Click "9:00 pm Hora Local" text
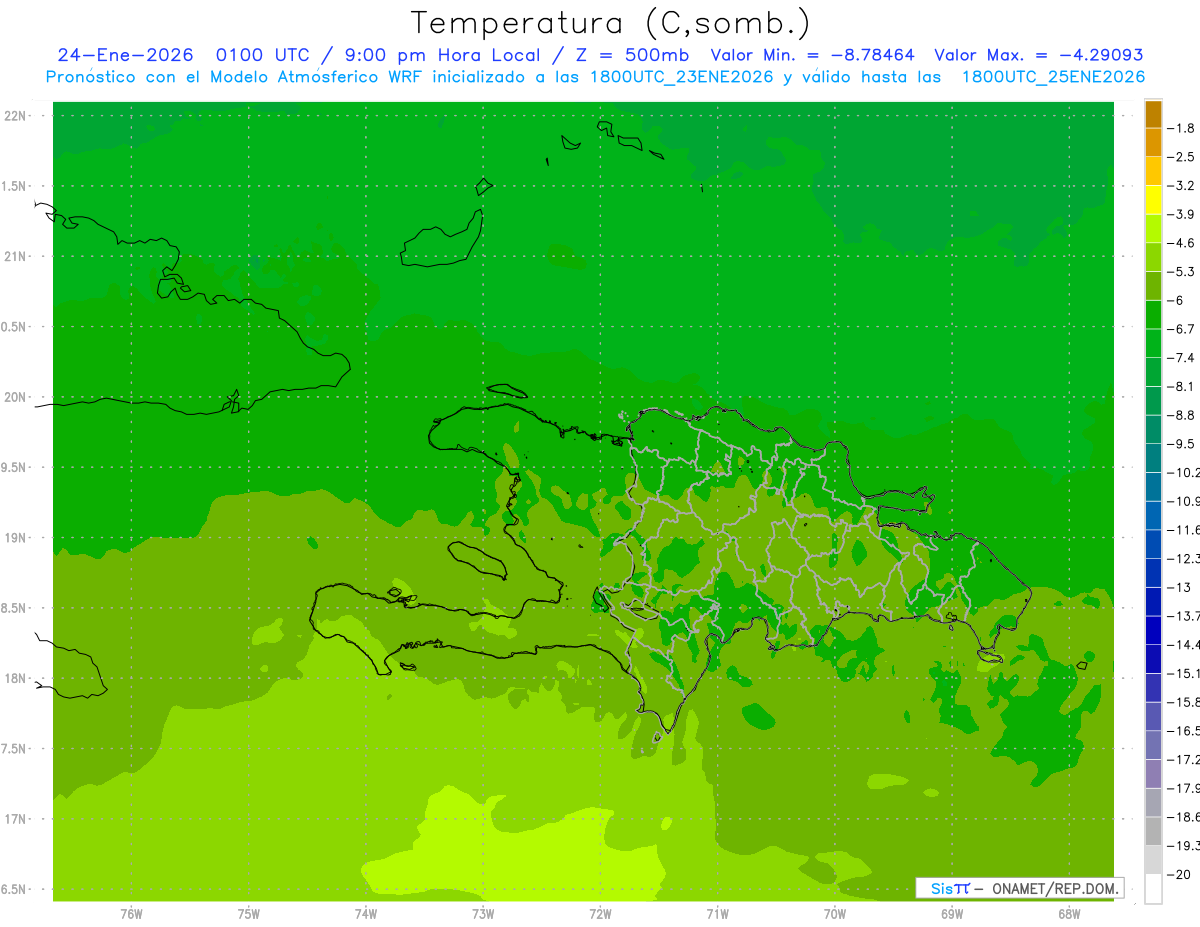 444,55
